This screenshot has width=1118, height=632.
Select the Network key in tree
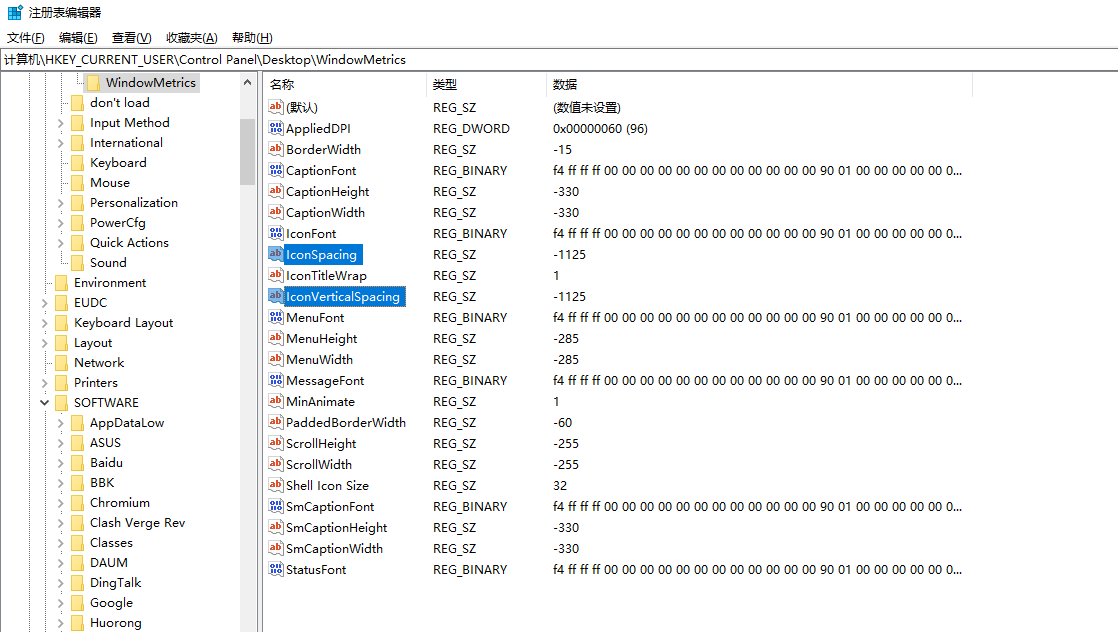(99, 362)
